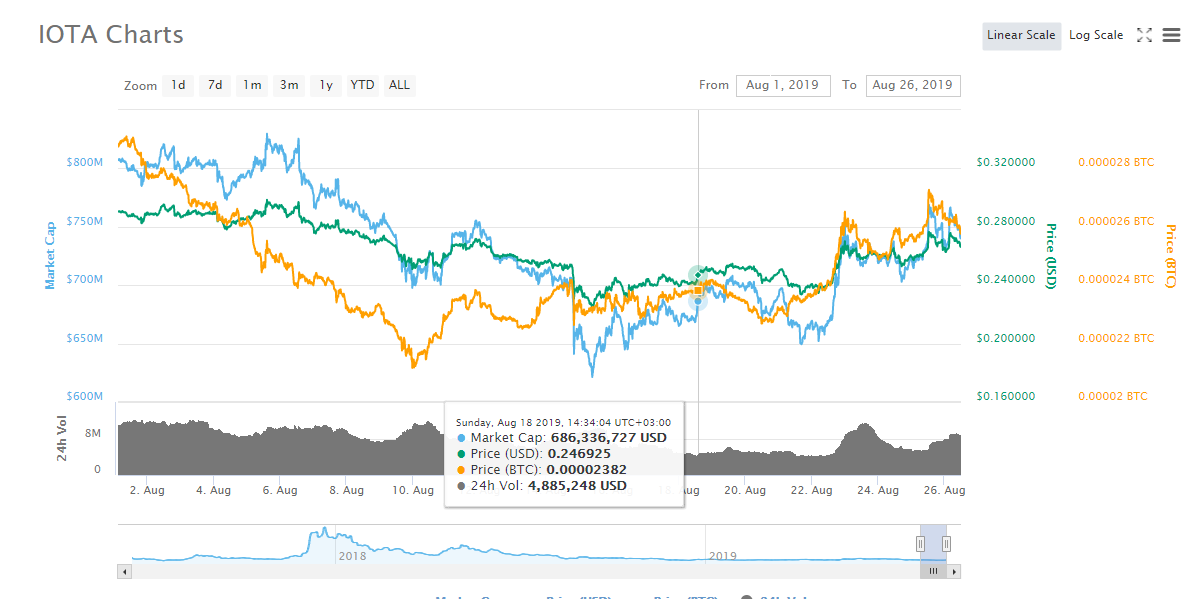Toggle fullscreen chart view icon
This screenshot has height=599, width=1199.
(1144, 35)
